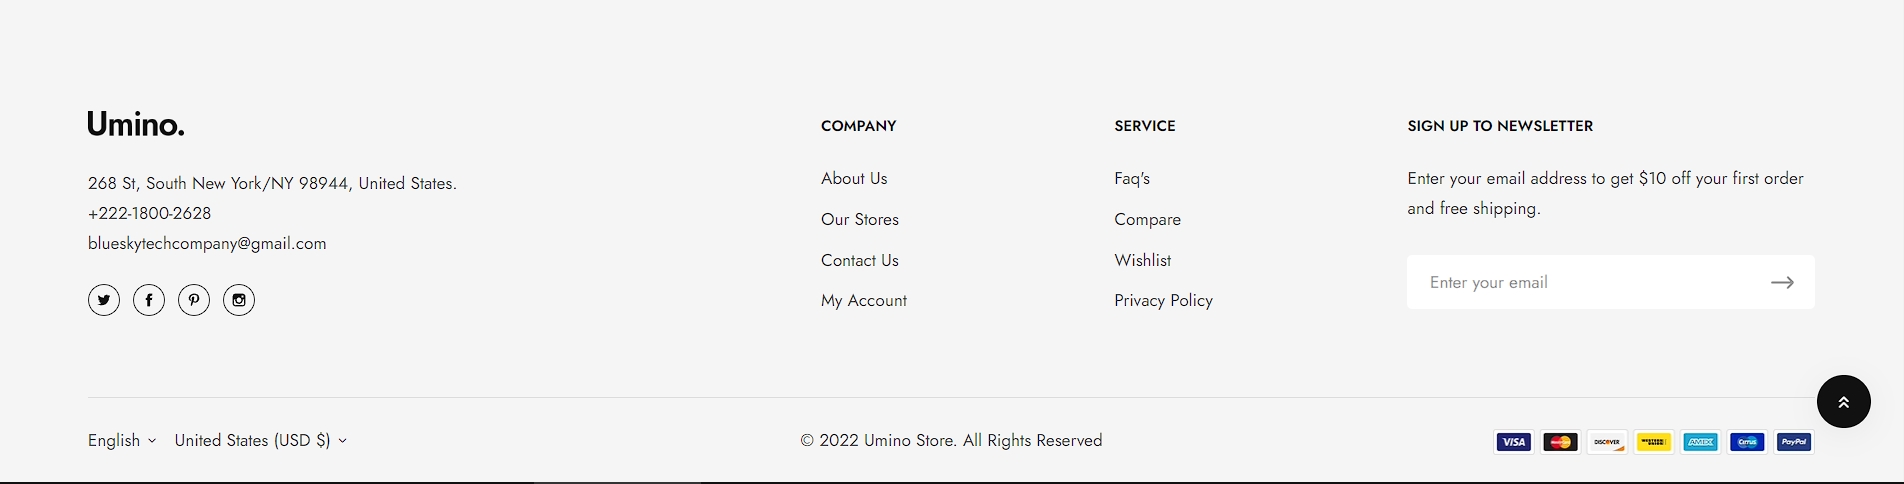Image resolution: width=1904 pixels, height=484 pixels.
Task: Open the Instagram social icon
Action: [239, 300]
